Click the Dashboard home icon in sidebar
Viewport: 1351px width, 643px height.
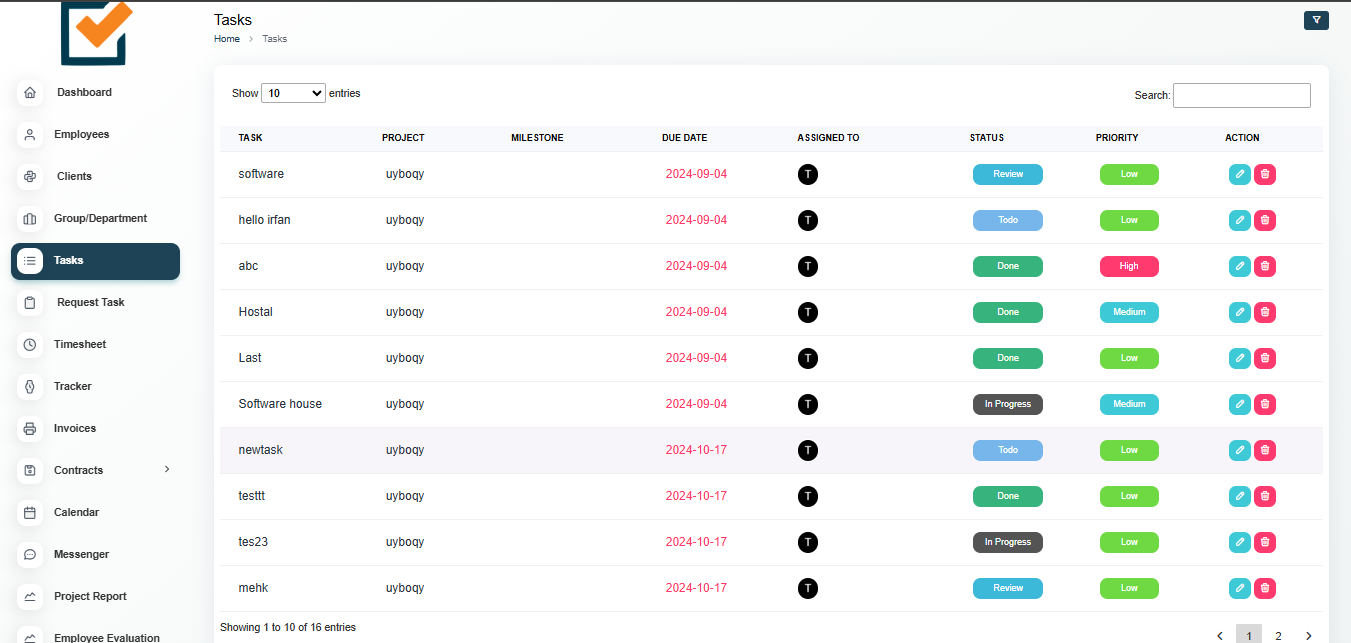tap(30, 92)
